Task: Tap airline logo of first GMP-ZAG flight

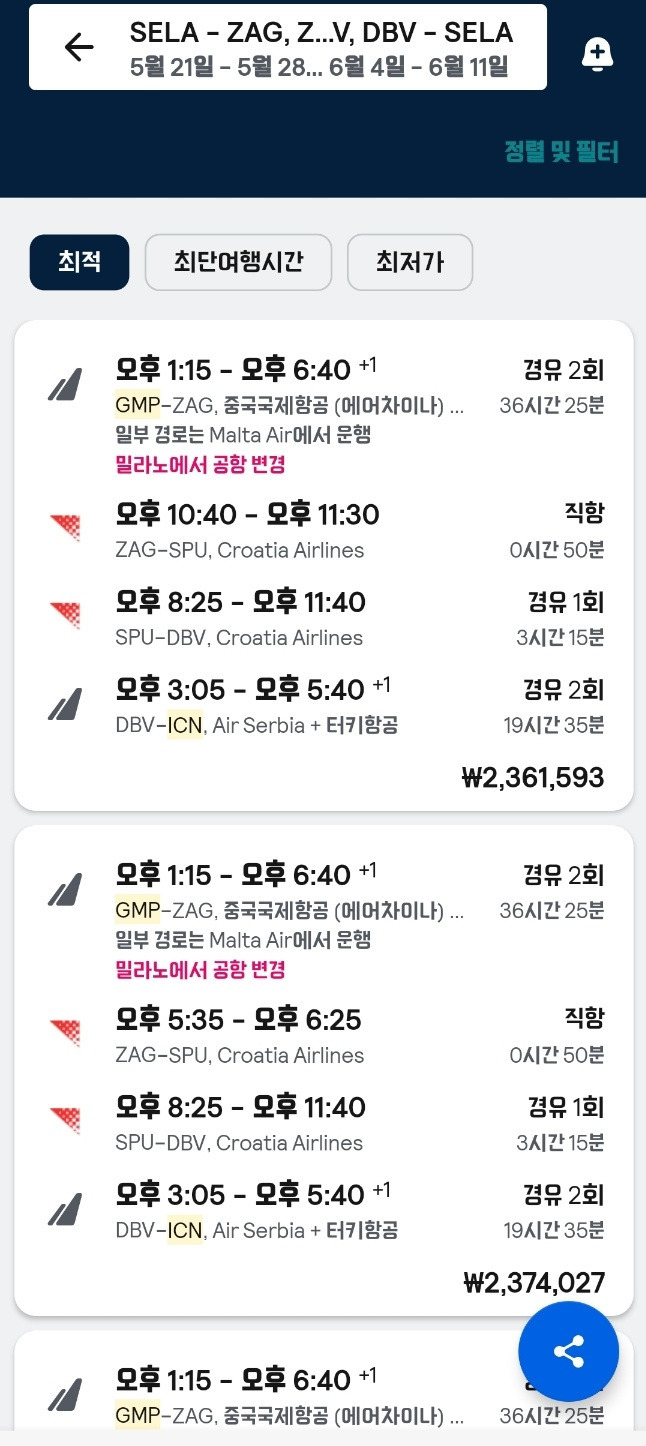Action: click(65, 385)
